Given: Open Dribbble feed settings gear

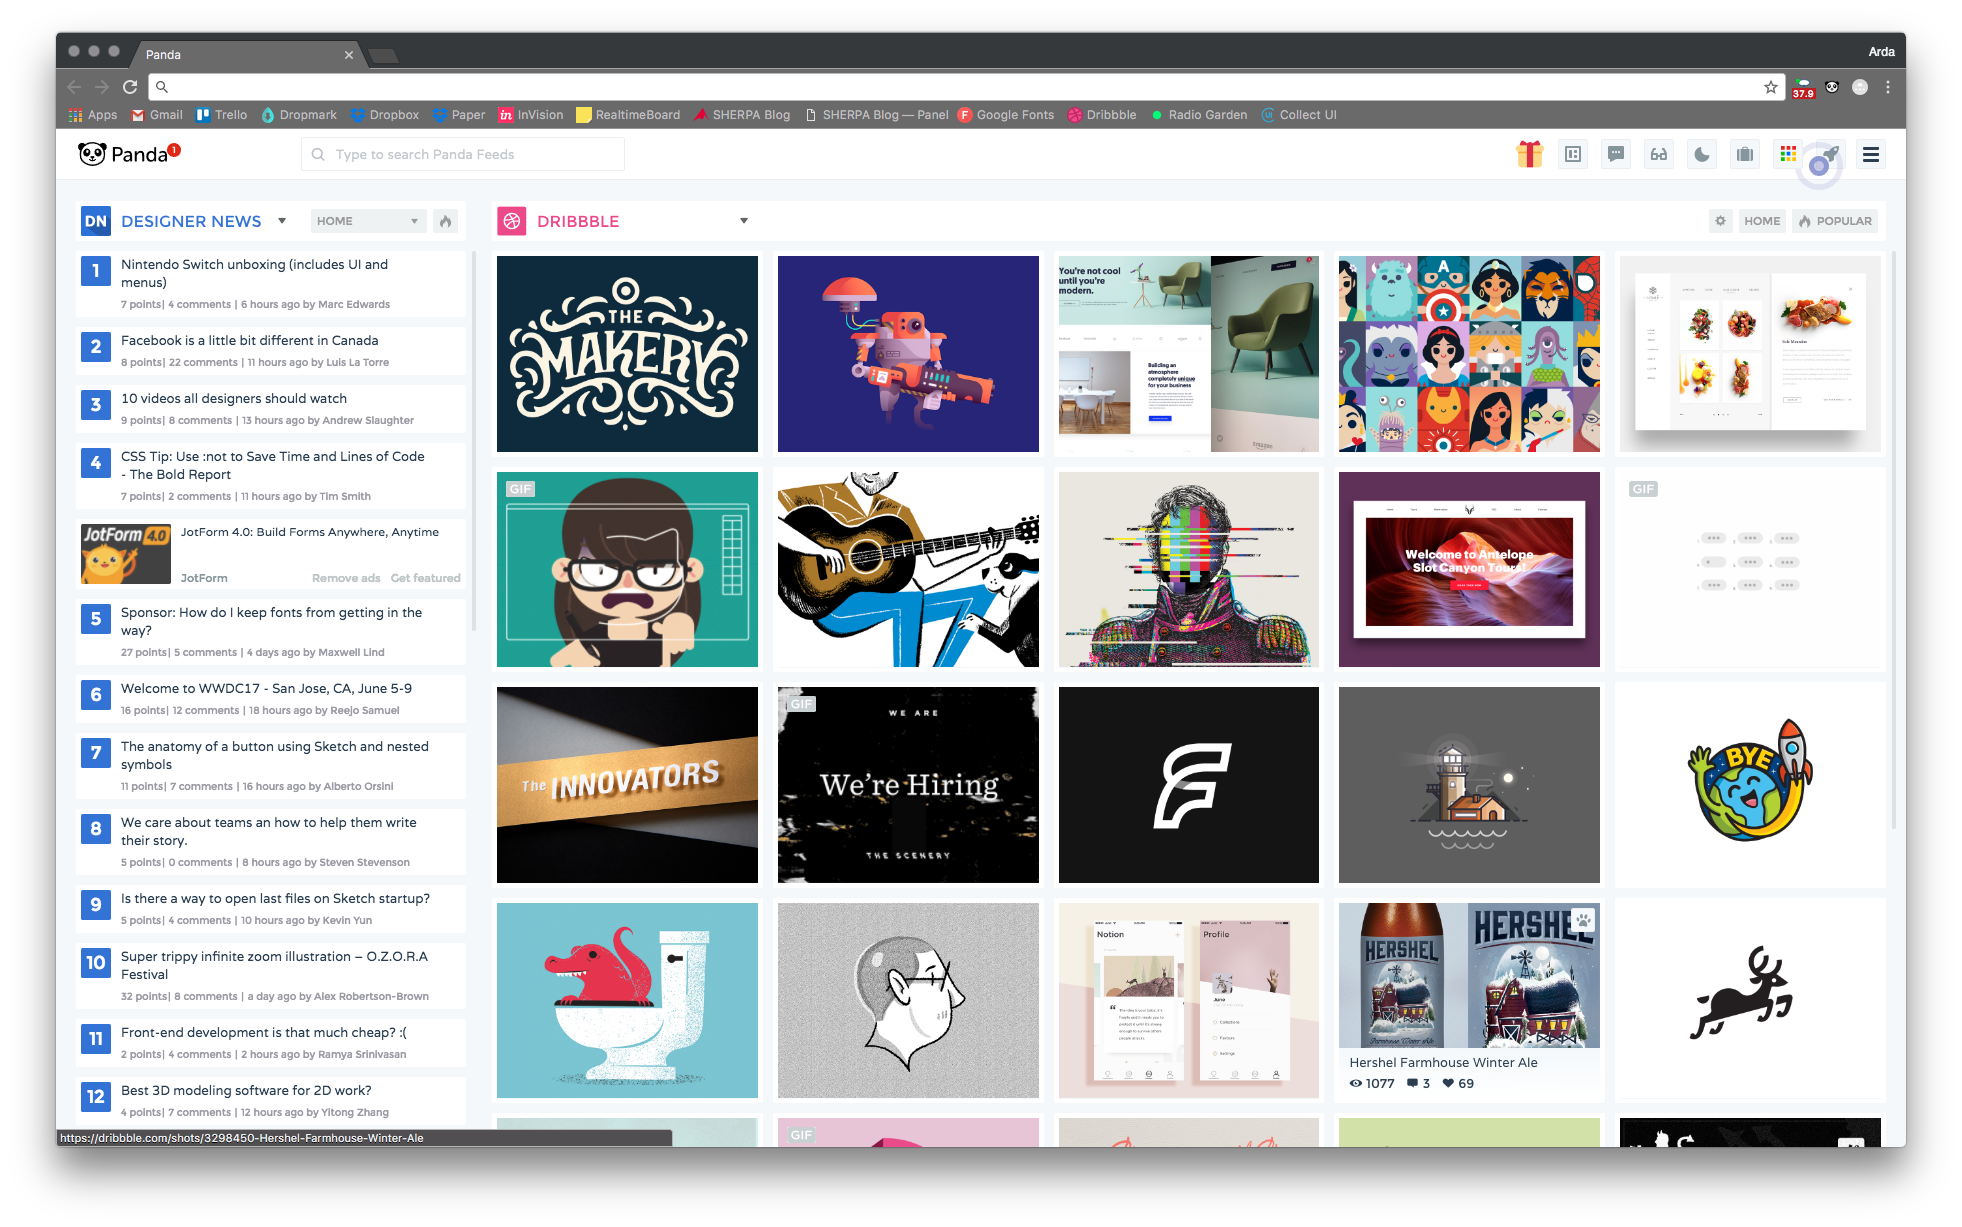Looking at the screenshot, I should pyautogui.click(x=1720, y=221).
